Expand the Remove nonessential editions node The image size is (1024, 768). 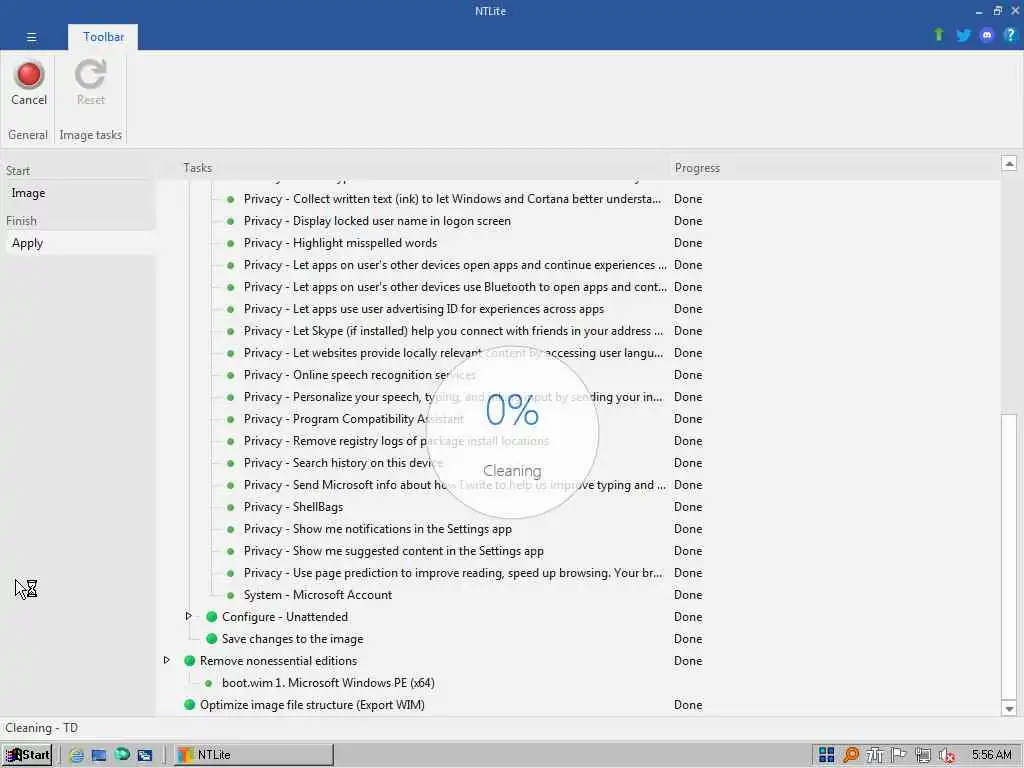(x=167, y=660)
